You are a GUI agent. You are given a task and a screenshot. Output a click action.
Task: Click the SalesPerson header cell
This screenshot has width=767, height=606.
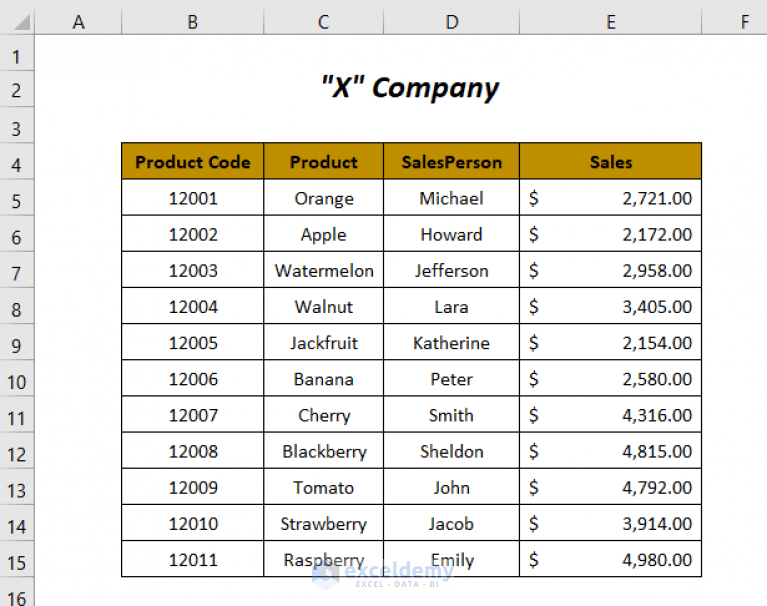(451, 161)
